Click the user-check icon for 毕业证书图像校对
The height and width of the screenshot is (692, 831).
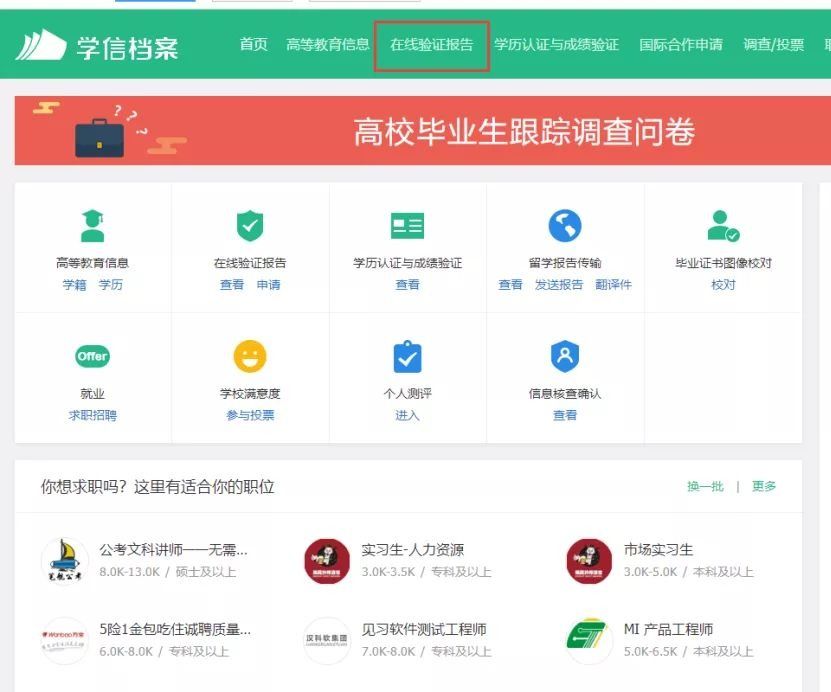723,226
